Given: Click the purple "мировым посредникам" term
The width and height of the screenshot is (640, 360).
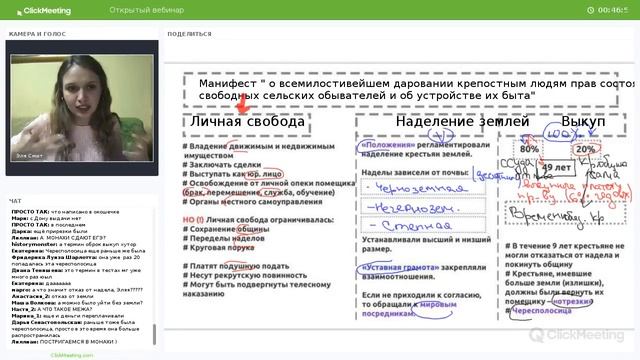Looking at the screenshot, I should [x=409, y=309].
